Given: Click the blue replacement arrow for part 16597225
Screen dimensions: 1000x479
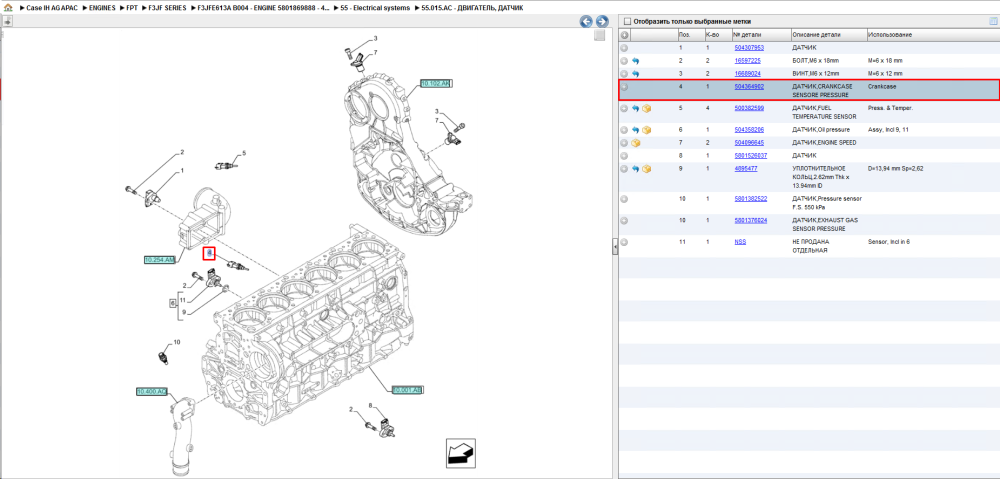Looking at the screenshot, I should click(636, 61).
